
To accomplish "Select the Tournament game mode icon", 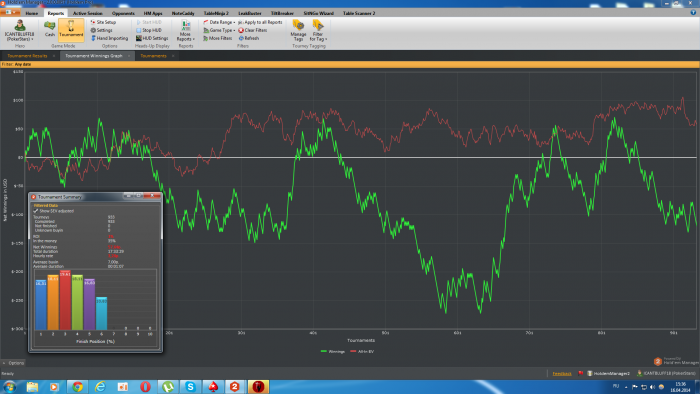I will coord(71,29).
